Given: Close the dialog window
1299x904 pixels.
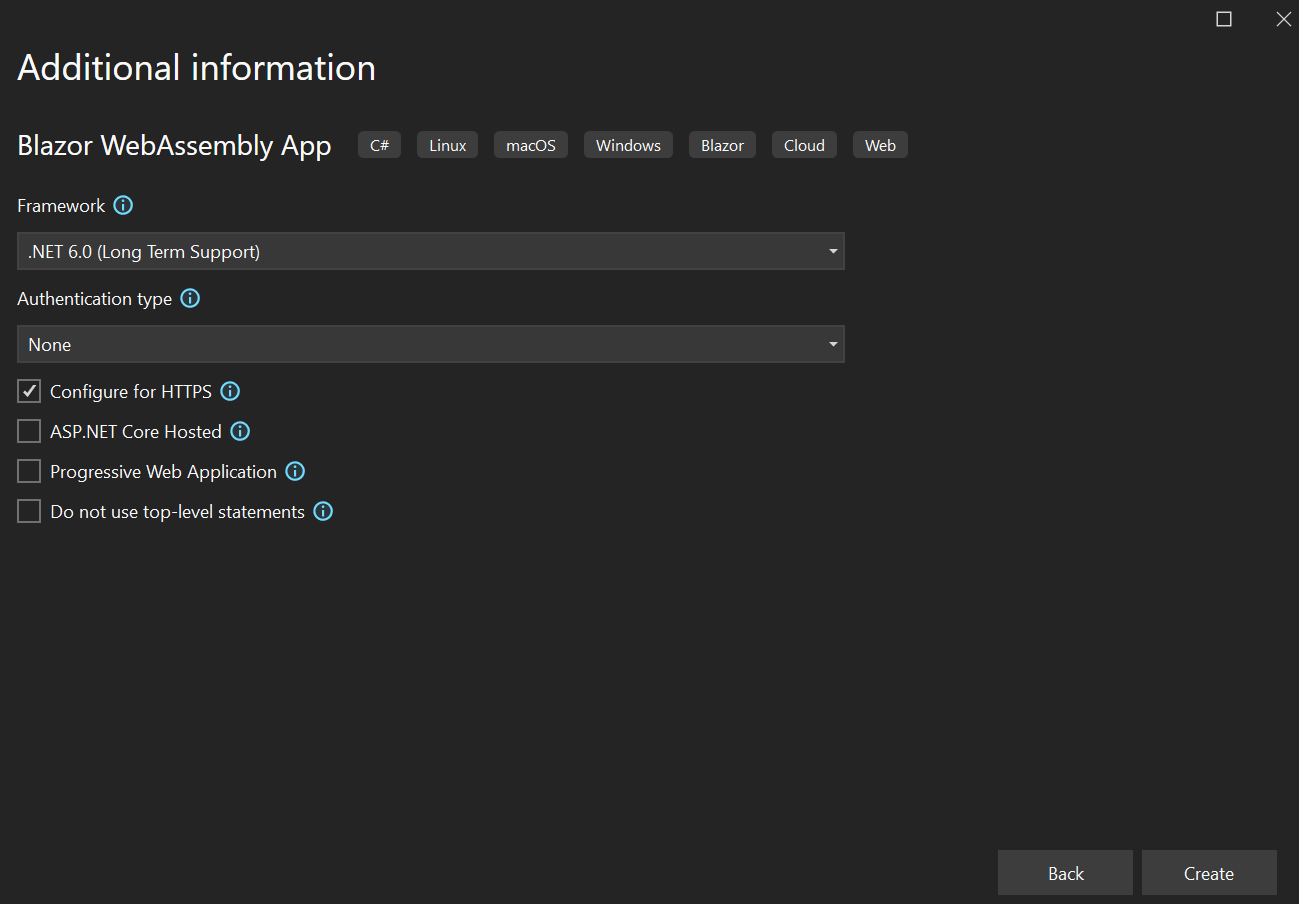Looking at the screenshot, I should tap(1284, 19).
